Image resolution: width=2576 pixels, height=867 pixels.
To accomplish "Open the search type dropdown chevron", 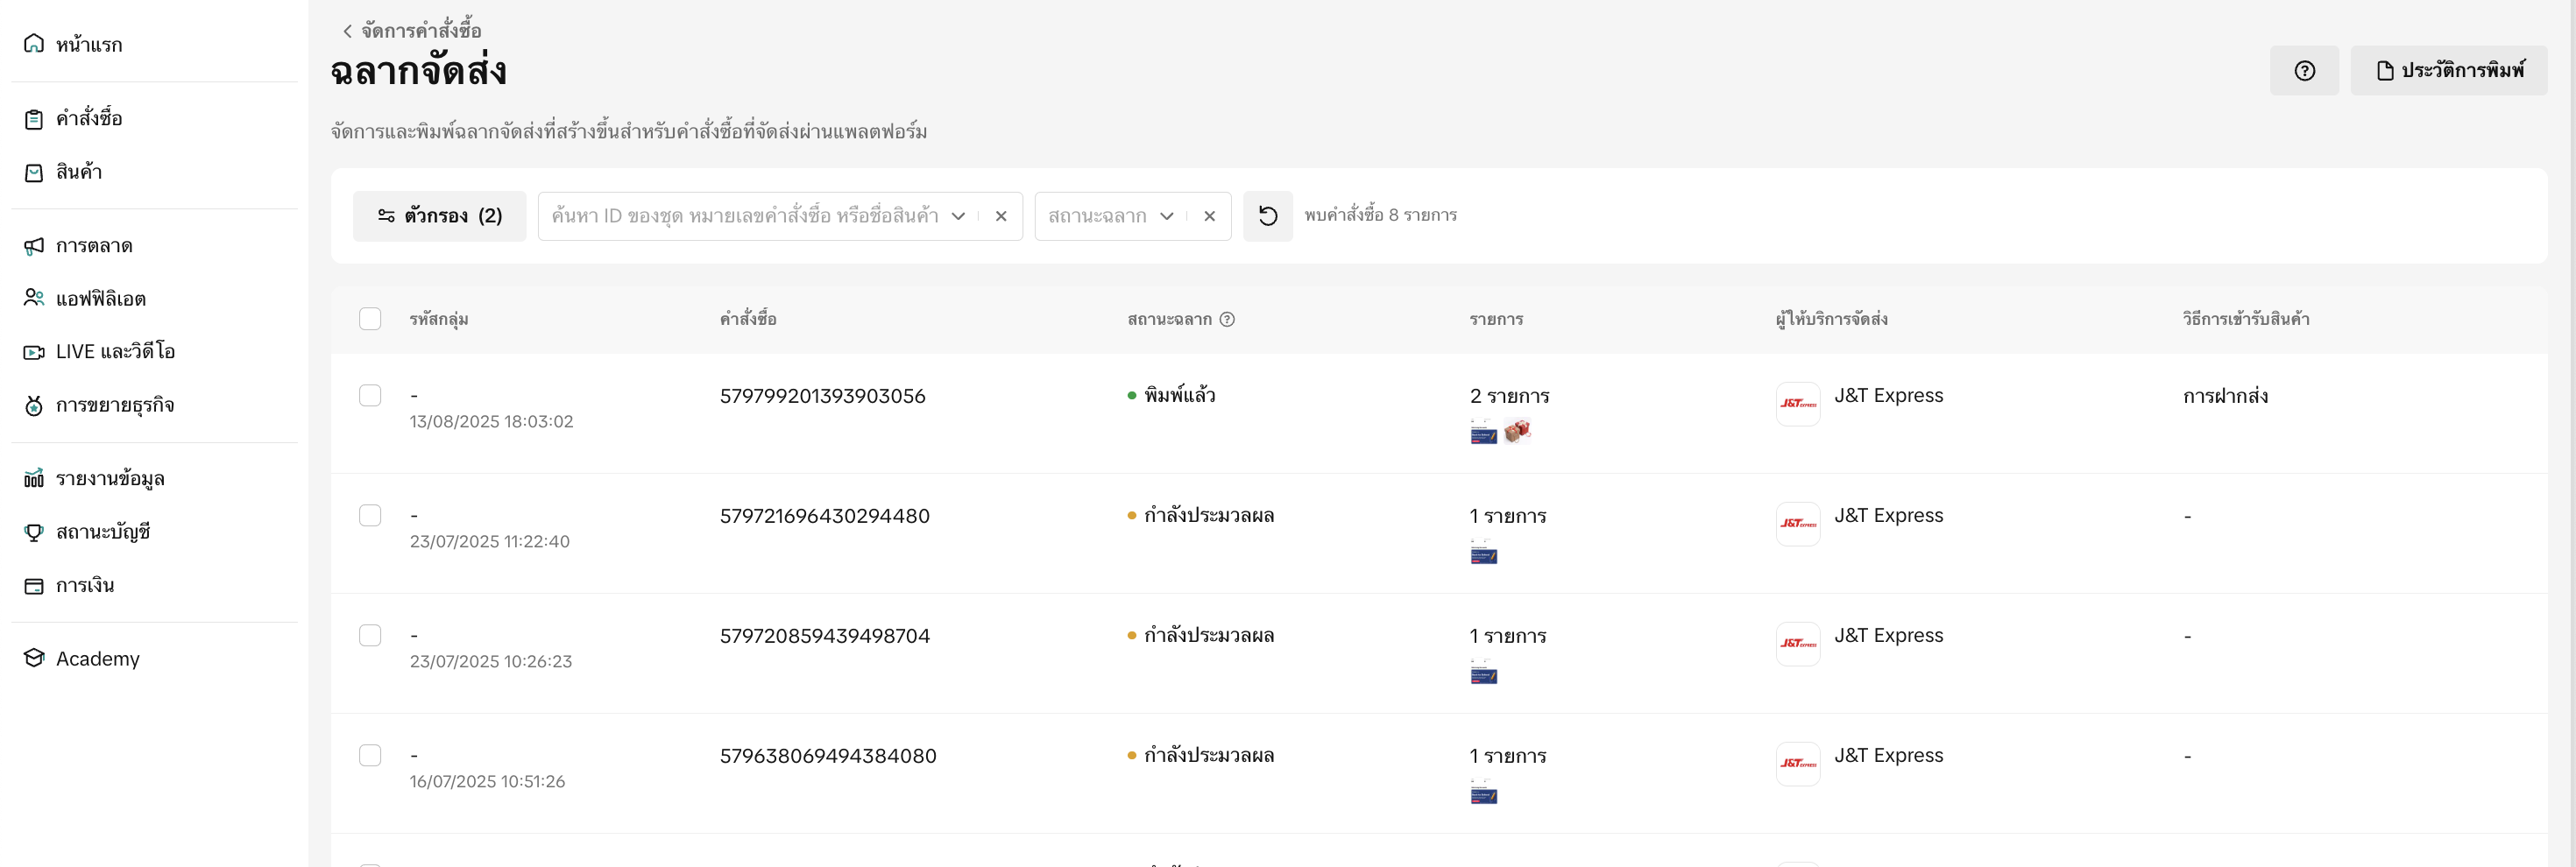I will tap(958, 216).
